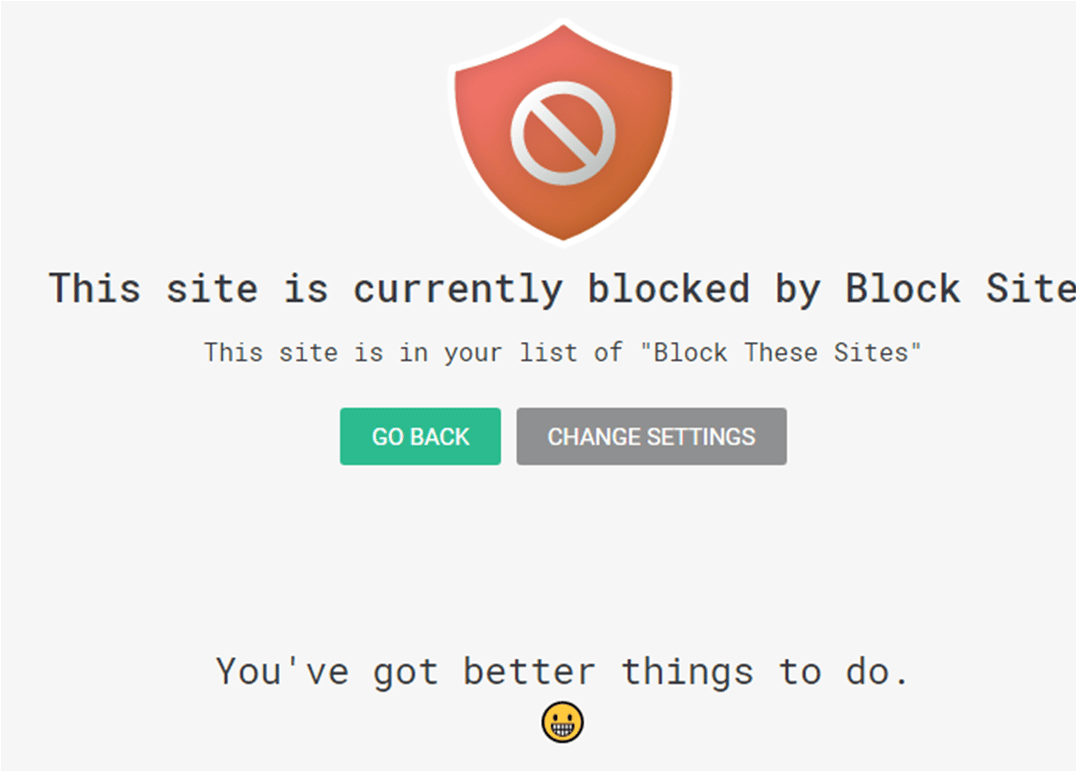Screen dimensions: 1077x772
Task: Click the word "currently" in the heading
Action: point(458,290)
